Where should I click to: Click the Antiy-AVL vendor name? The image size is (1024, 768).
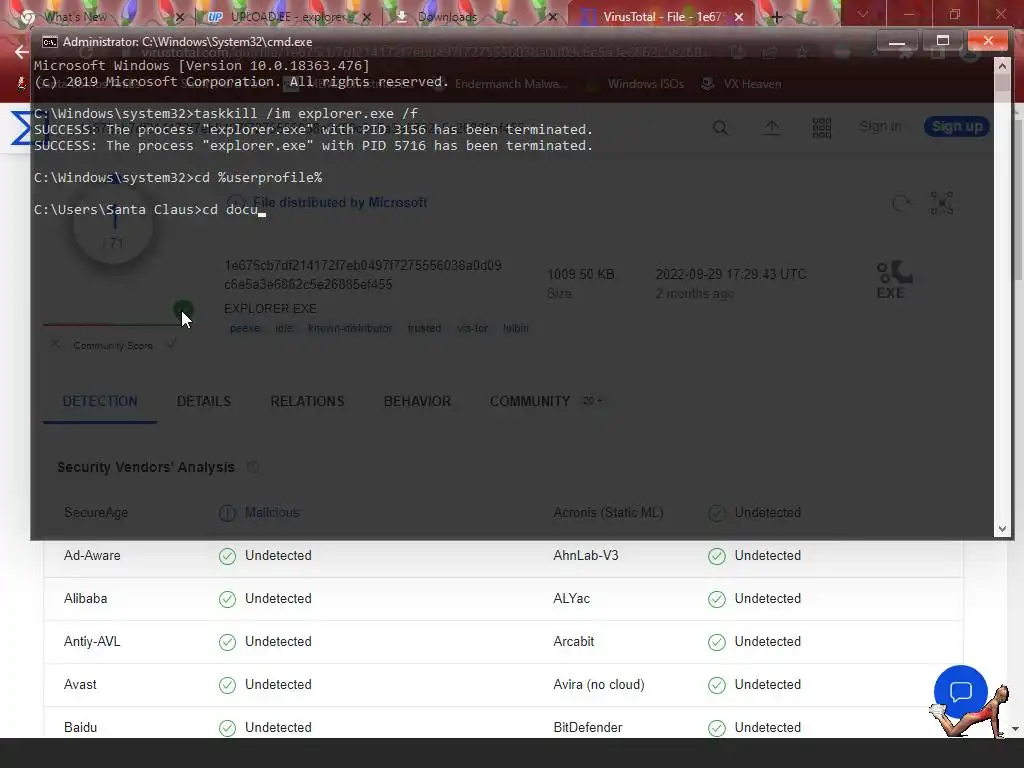point(92,641)
